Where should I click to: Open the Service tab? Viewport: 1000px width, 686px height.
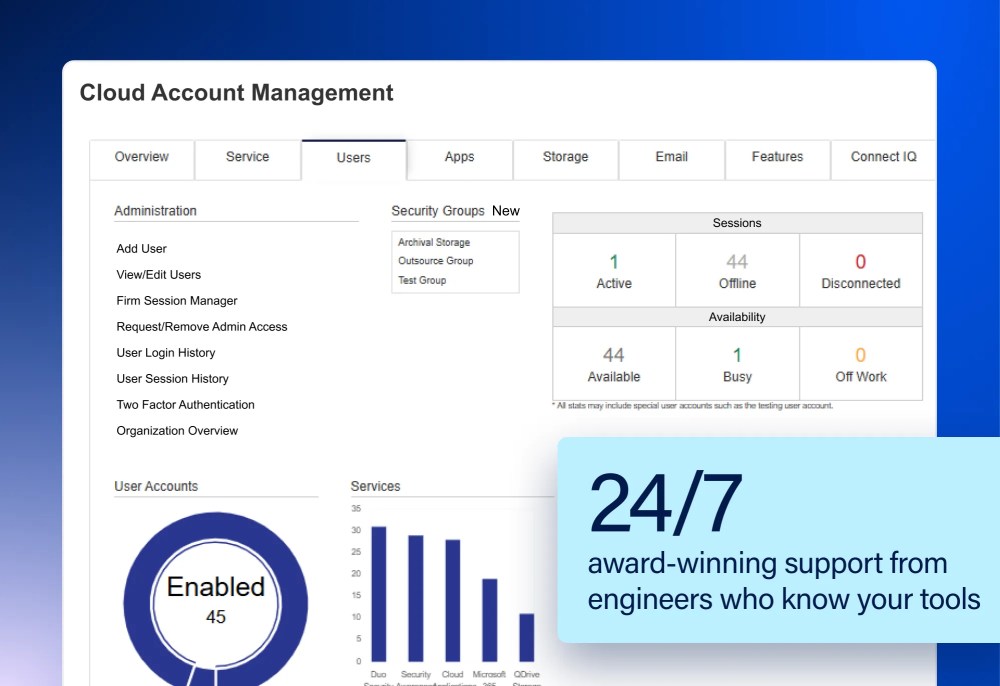point(247,157)
